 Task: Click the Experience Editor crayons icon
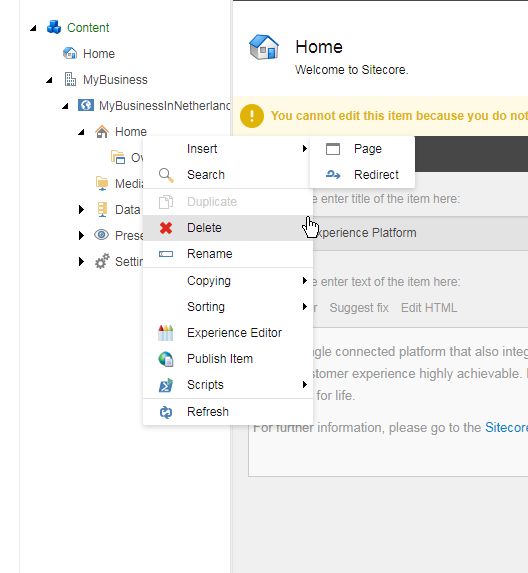[166, 333]
